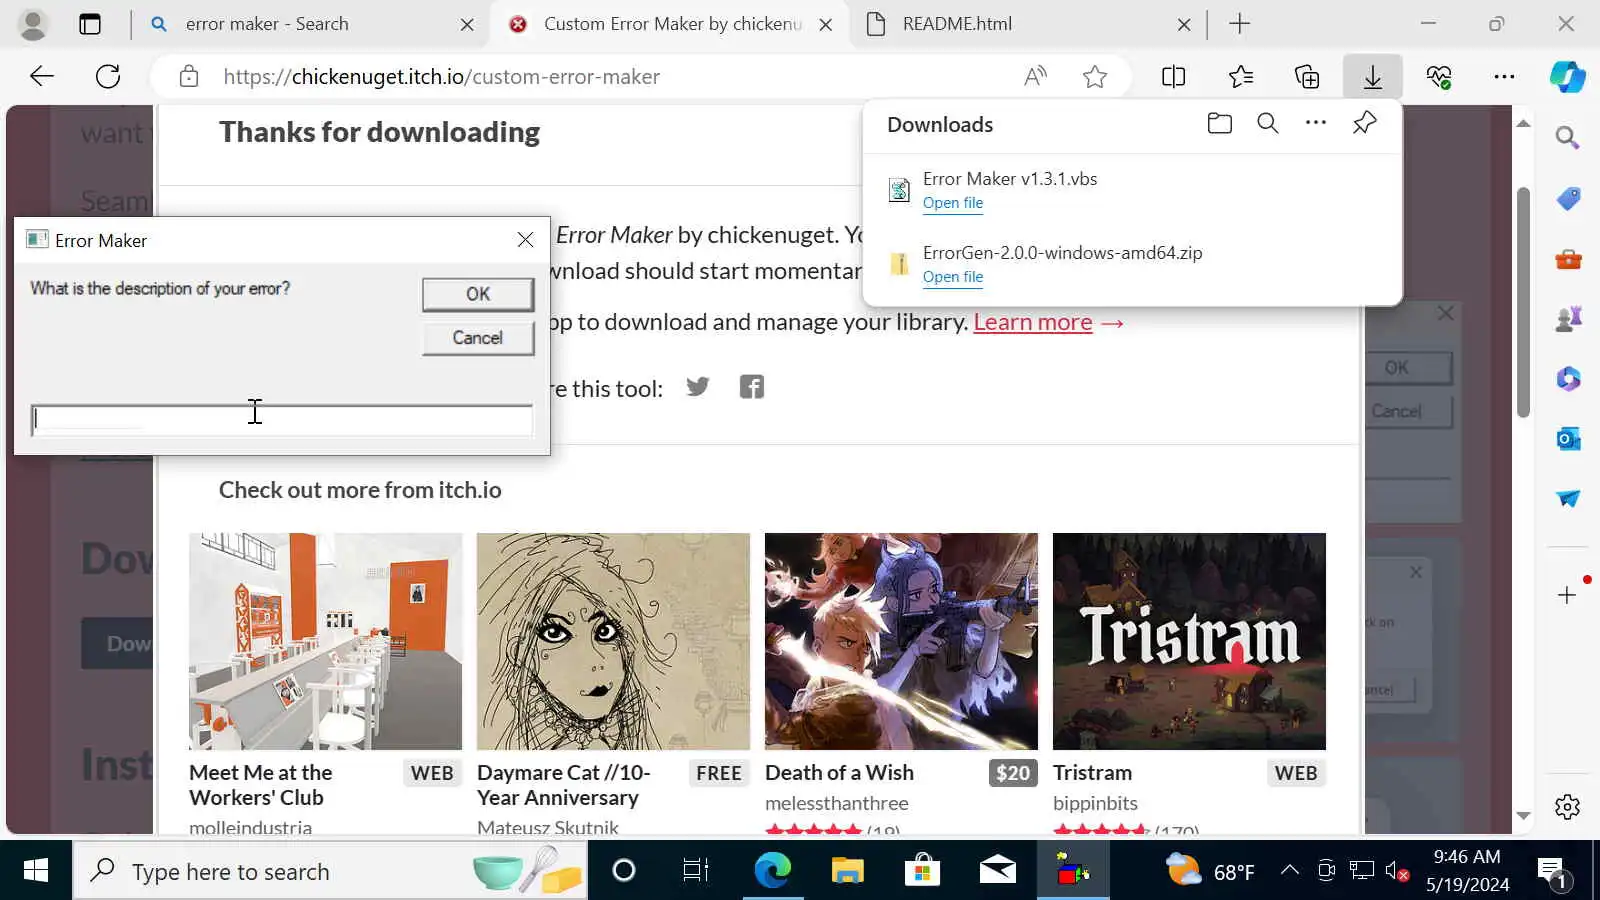Click OK in the Error Maker dialog
The image size is (1600, 900).
click(478, 294)
